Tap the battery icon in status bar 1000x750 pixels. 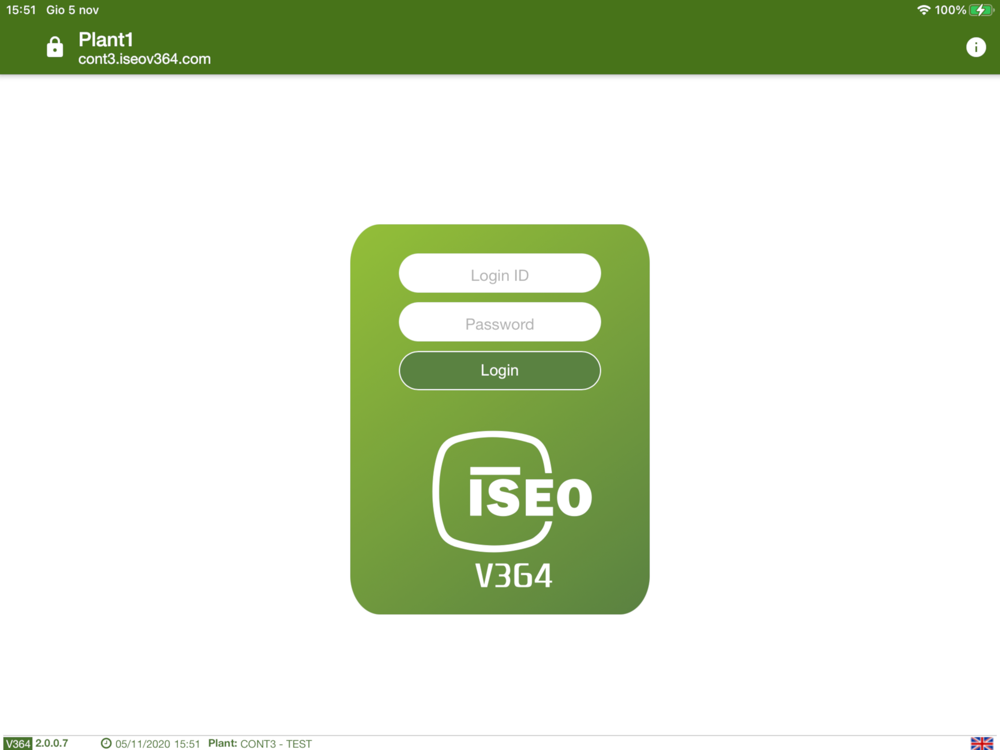[982, 10]
